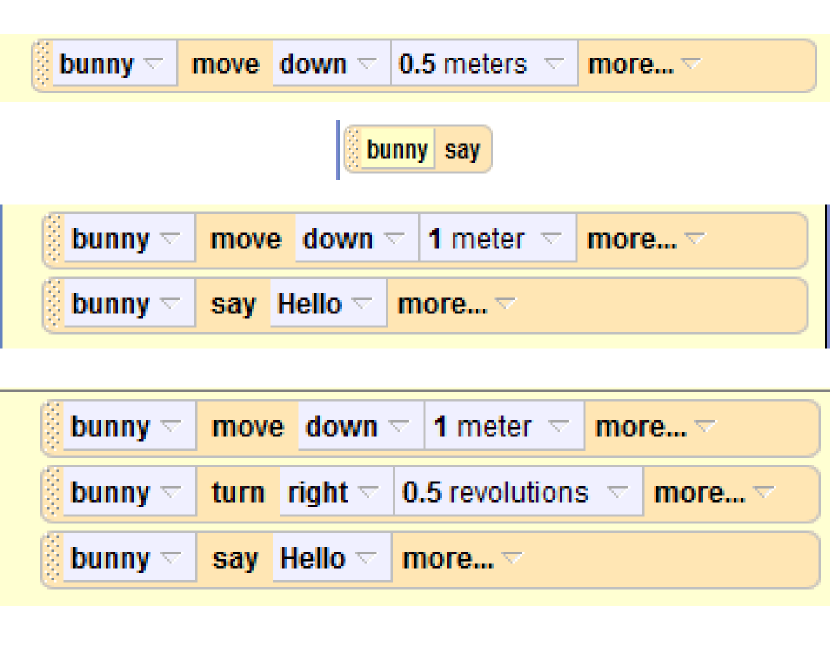Click the word move in the 0.5 meters row
Viewport: 830px width, 664px height.
pos(225,65)
